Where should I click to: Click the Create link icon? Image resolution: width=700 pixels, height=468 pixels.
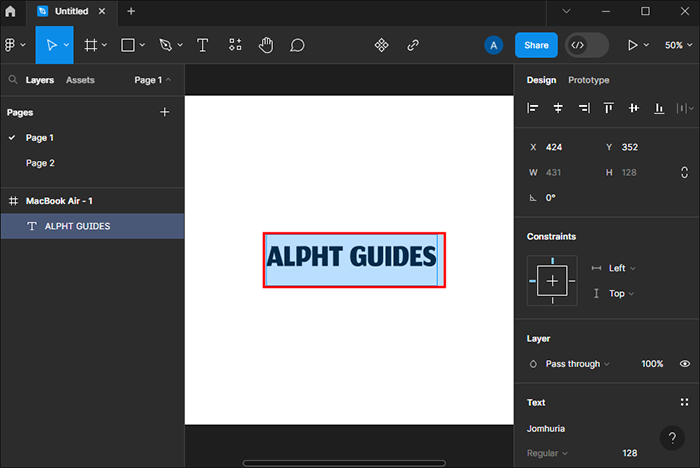pos(413,45)
